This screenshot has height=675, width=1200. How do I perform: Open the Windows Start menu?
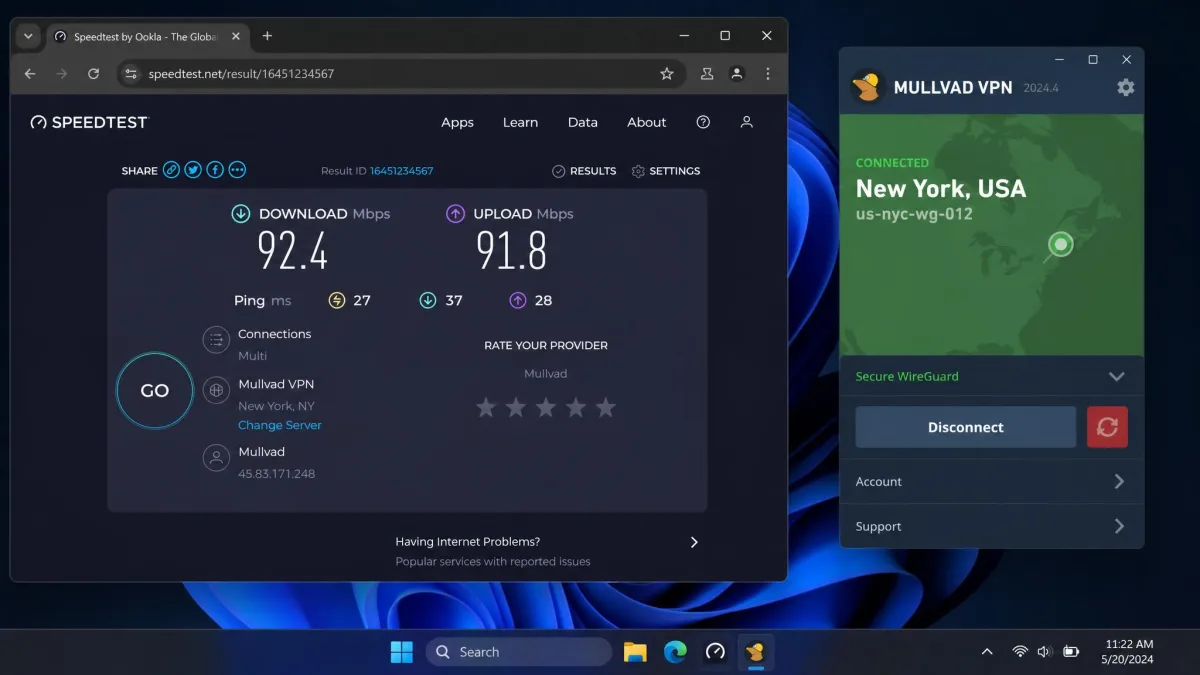pos(402,652)
